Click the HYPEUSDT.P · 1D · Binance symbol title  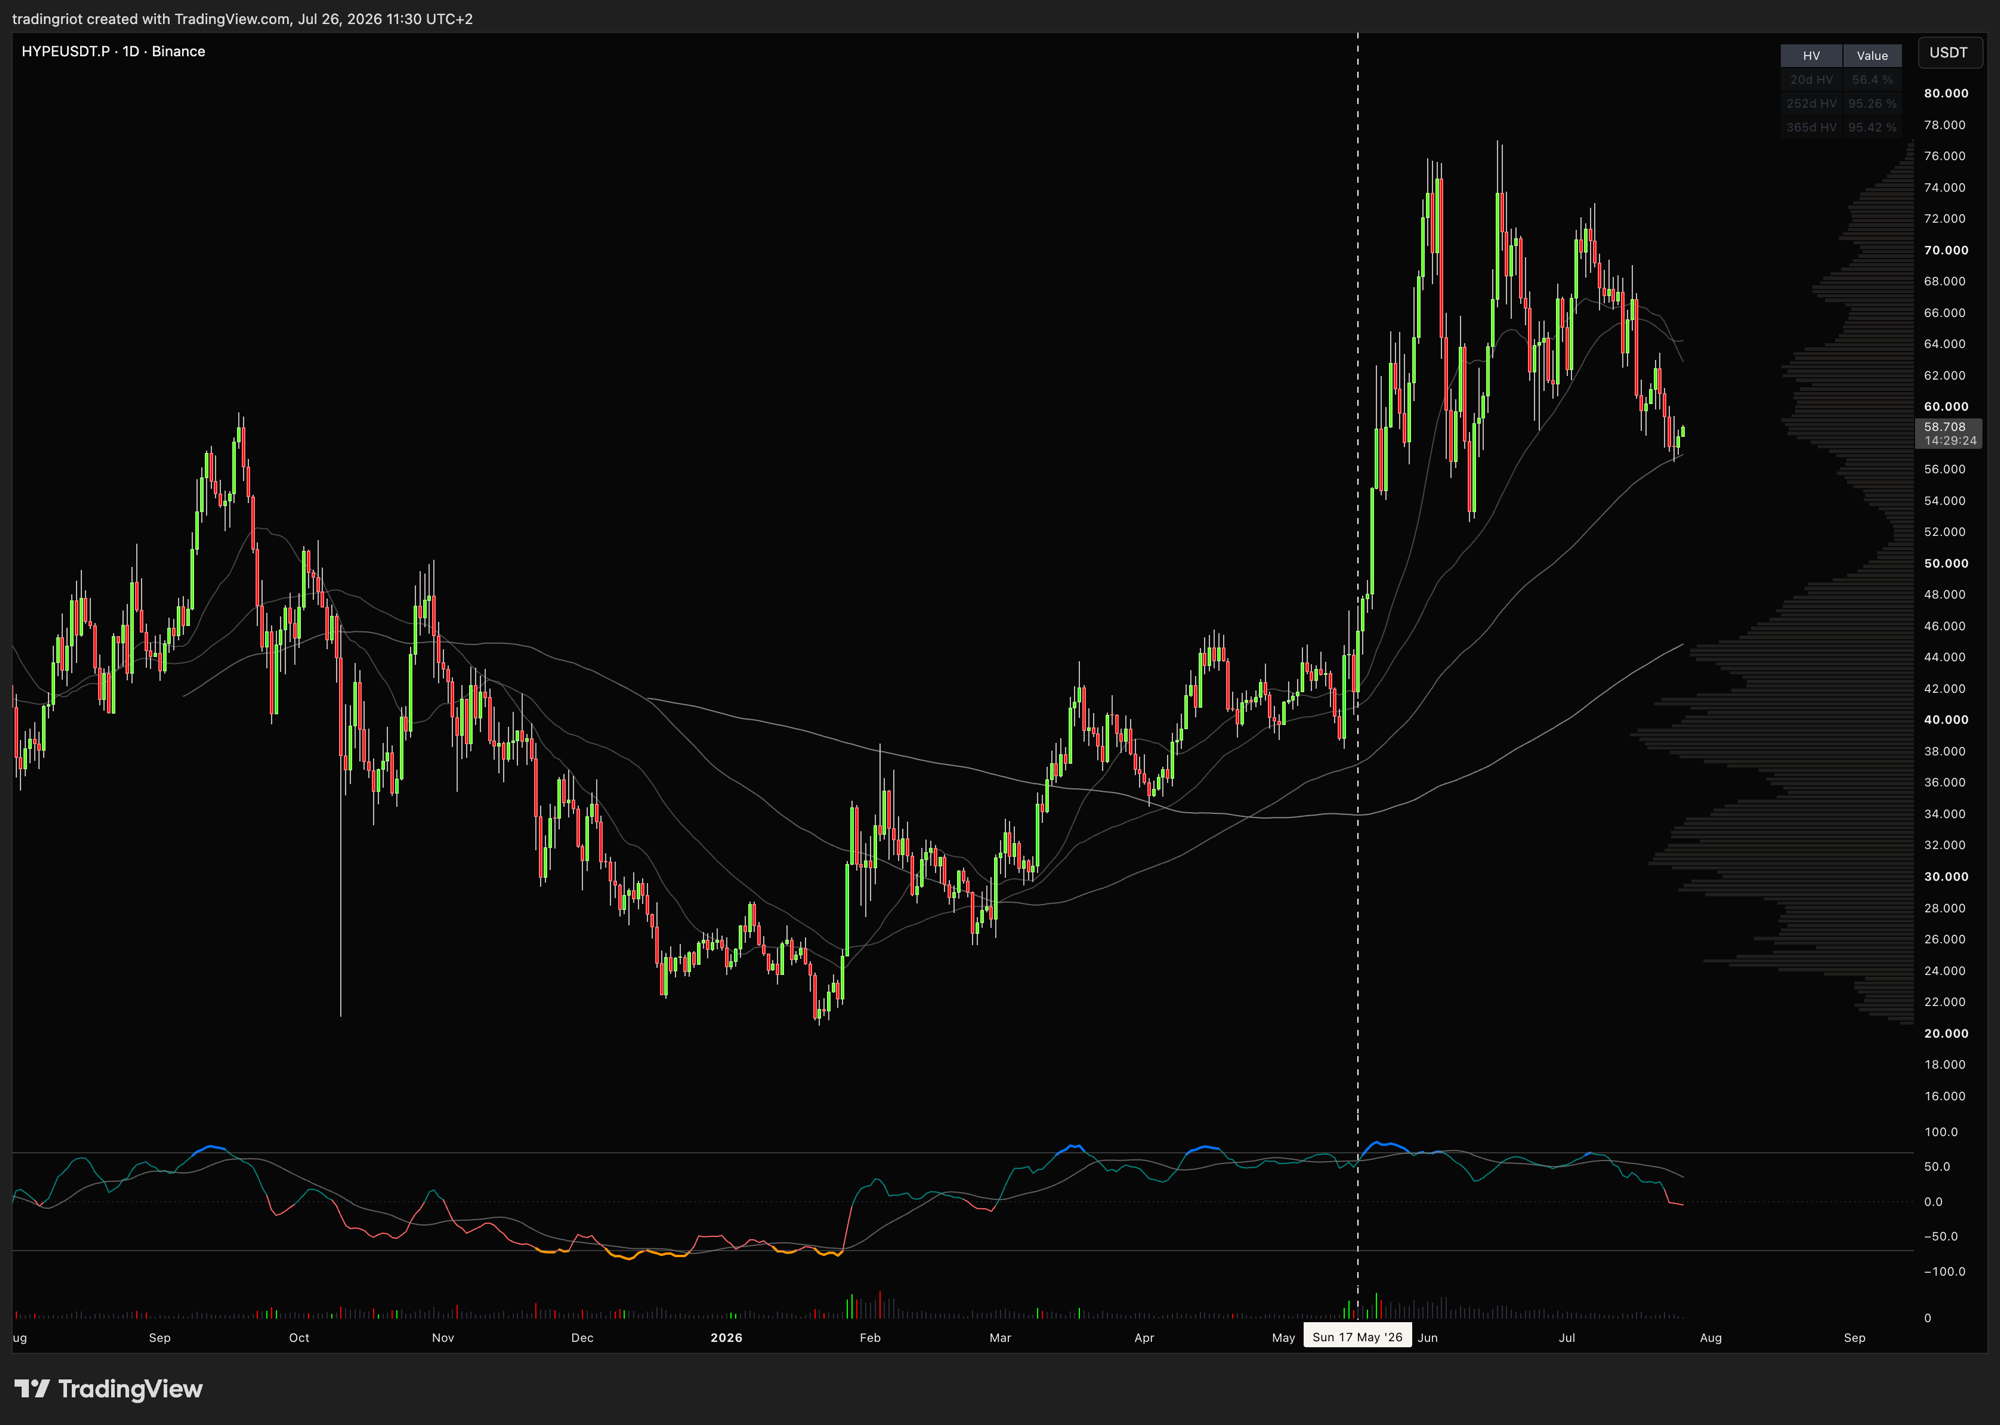(x=113, y=51)
